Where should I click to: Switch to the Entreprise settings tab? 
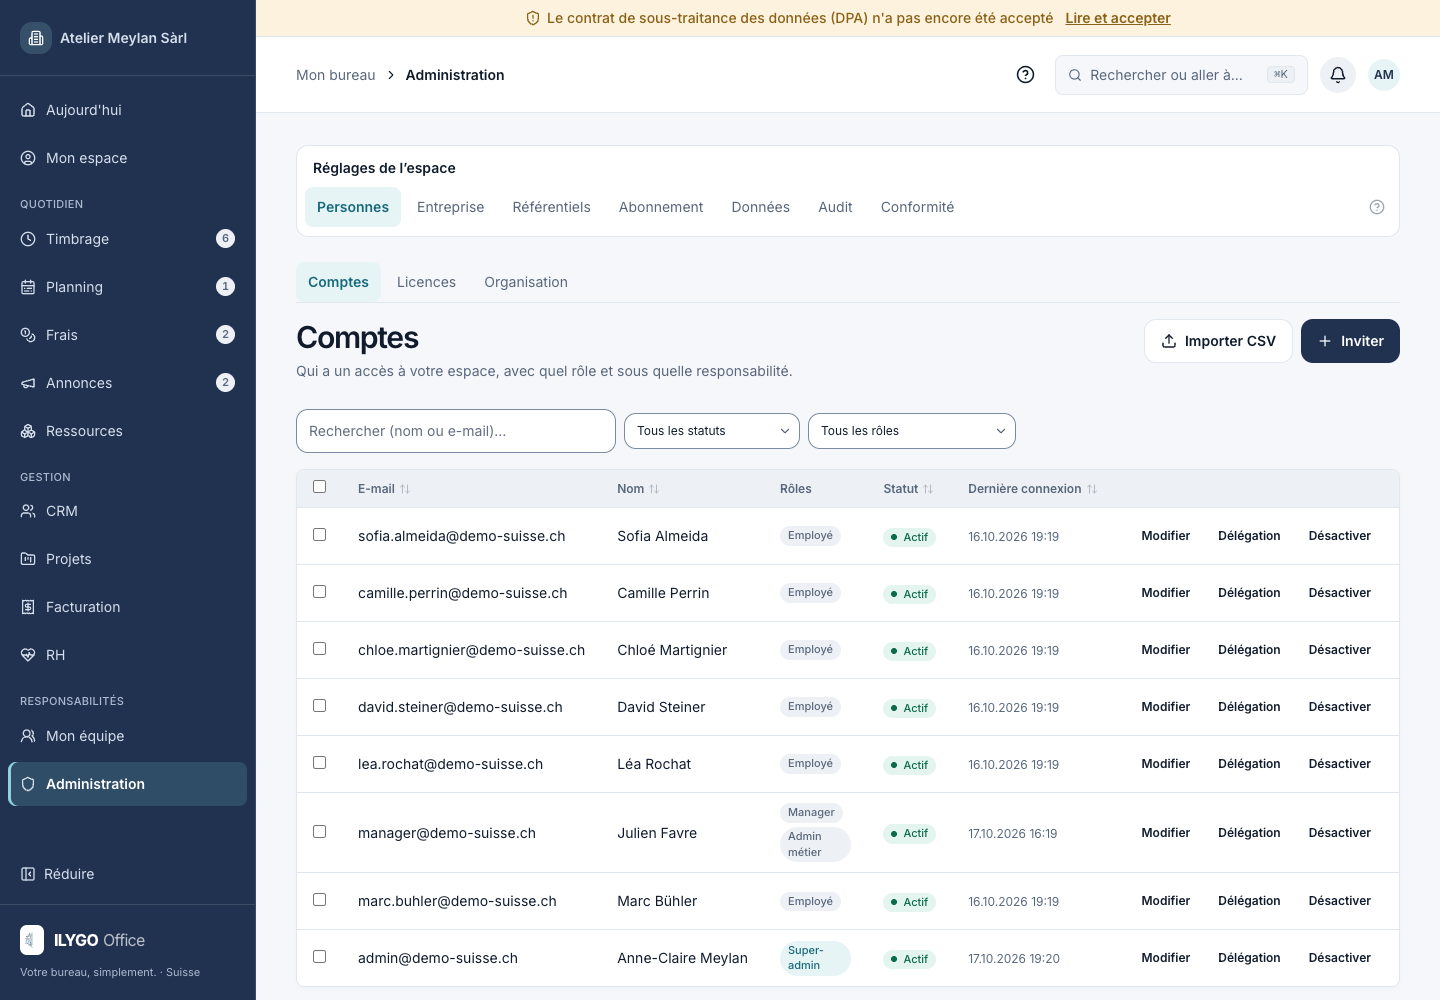click(x=451, y=207)
